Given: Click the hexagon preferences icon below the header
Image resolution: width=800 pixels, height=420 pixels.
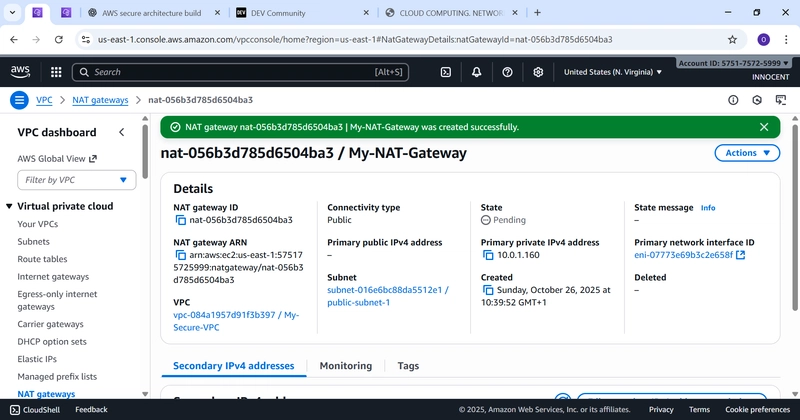Looking at the screenshot, I should tap(757, 100).
